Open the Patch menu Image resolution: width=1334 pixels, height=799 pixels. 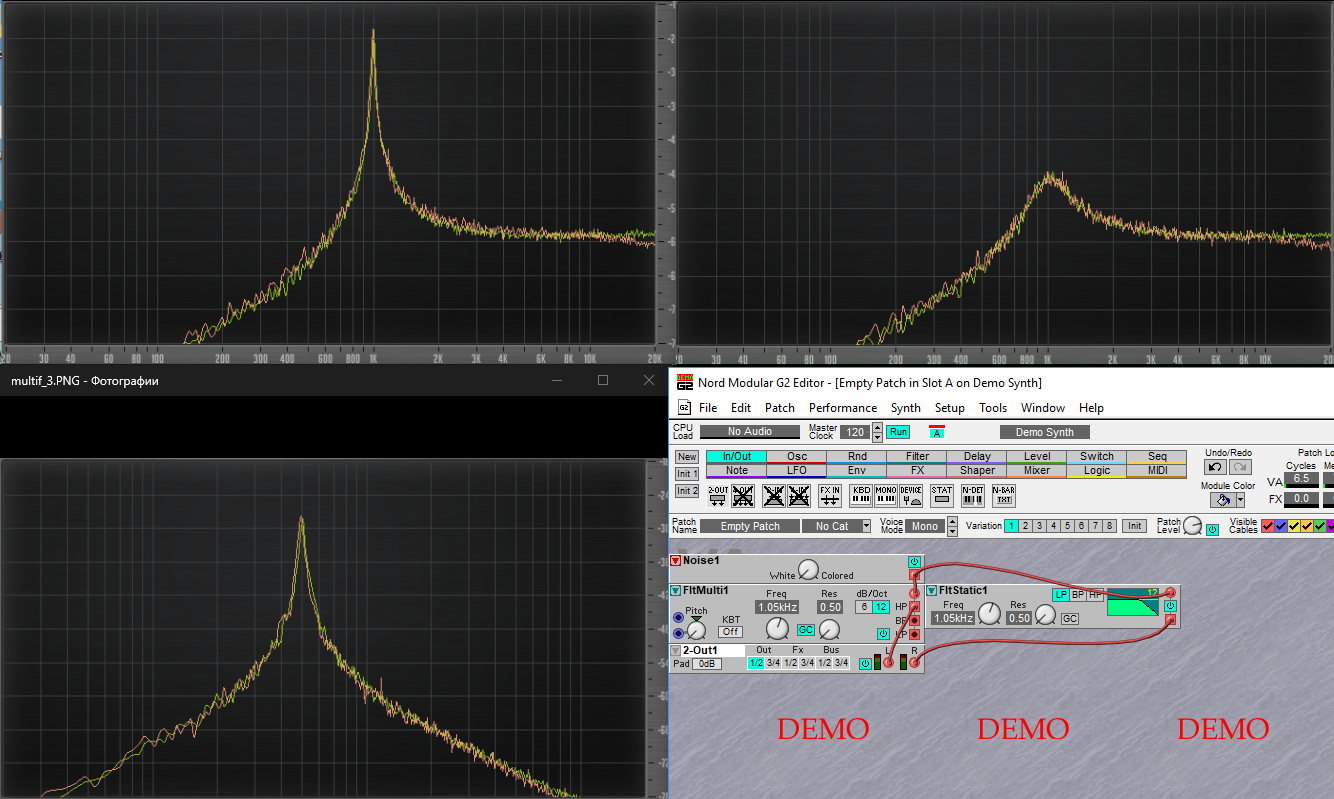[x=779, y=408]
